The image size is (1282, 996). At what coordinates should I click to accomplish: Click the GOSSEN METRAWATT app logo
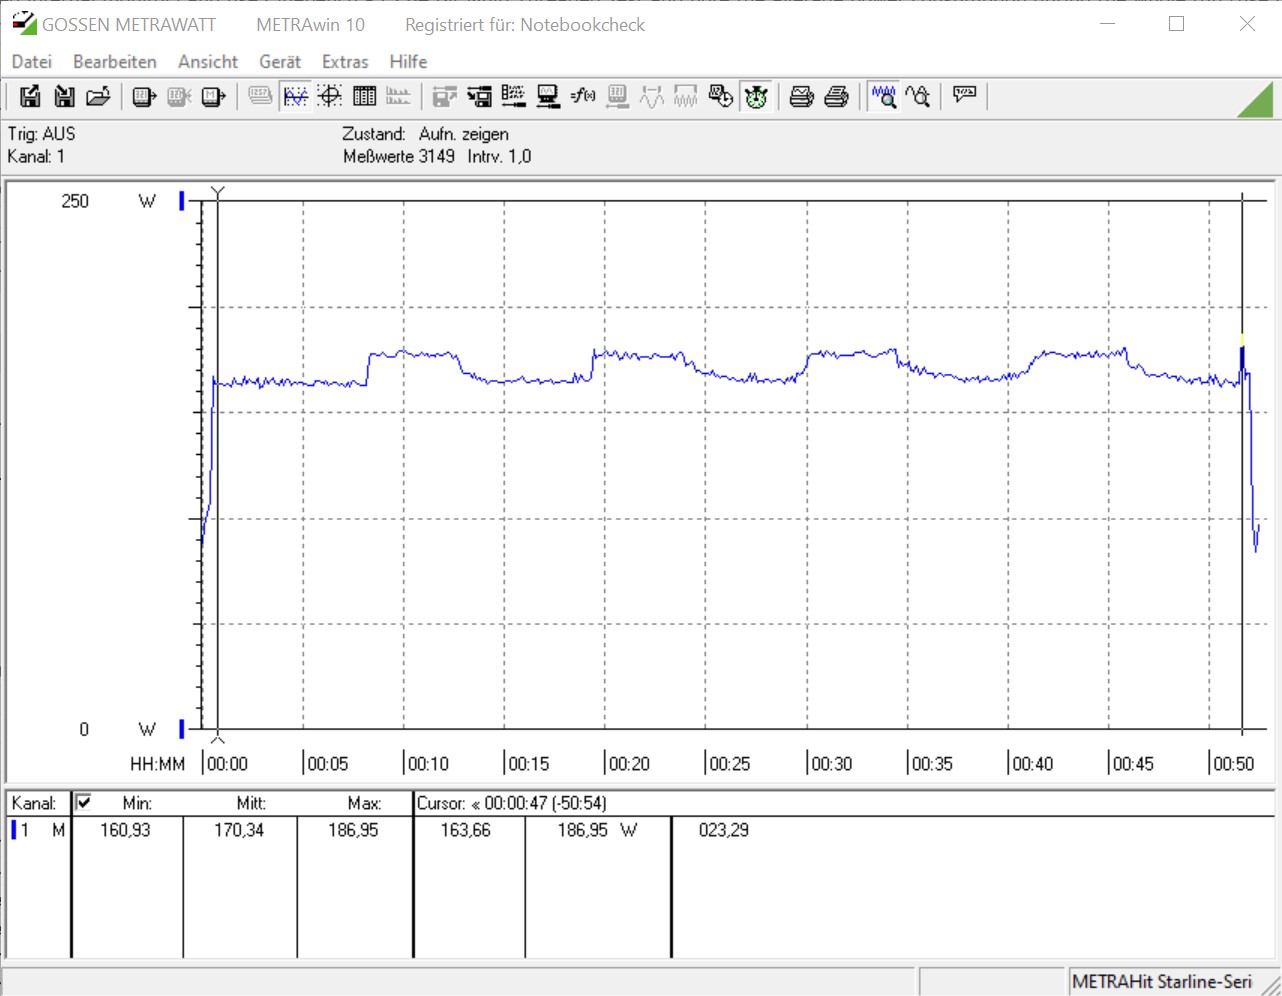click(24, 23)
